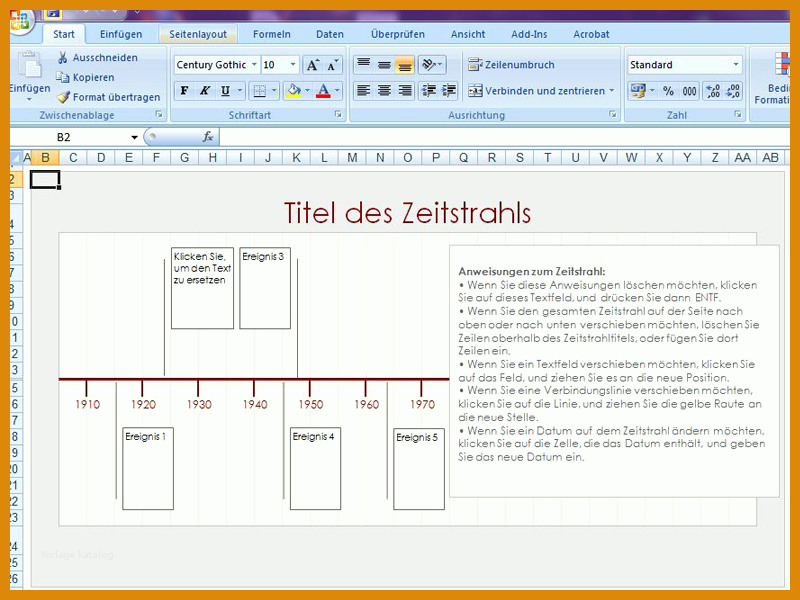Align text to the vertical middle
The width and height of the screenshot is (800, 600).
tap(384, 65)
